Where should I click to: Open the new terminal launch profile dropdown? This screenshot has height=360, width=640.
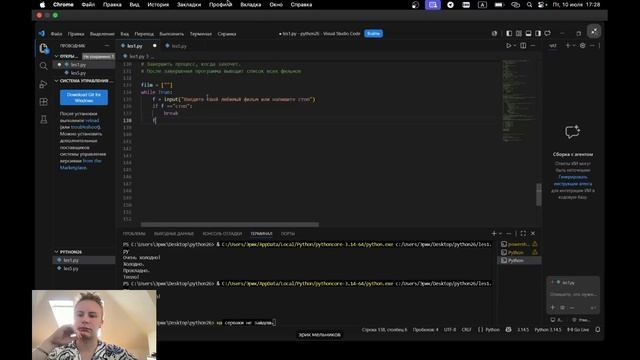pos(500,233)
